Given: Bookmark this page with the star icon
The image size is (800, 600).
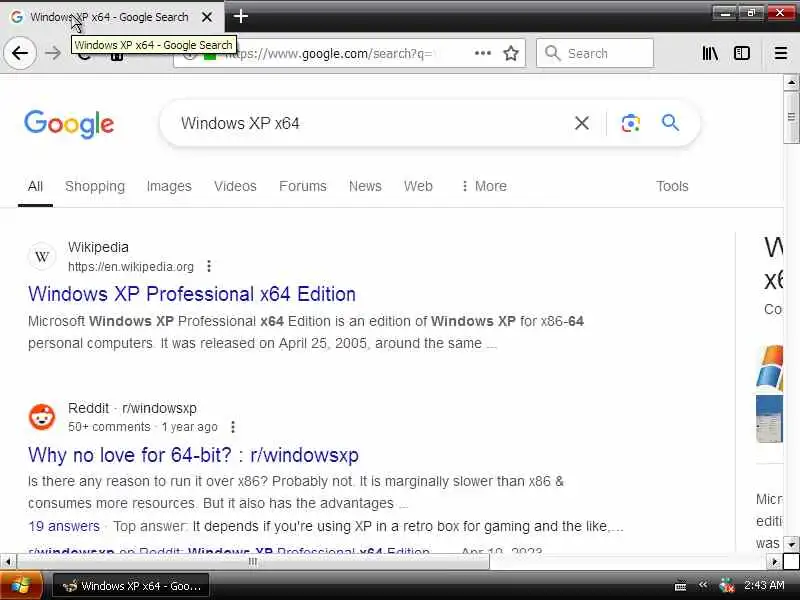Looking at the screenshot, I should [511, 53].
